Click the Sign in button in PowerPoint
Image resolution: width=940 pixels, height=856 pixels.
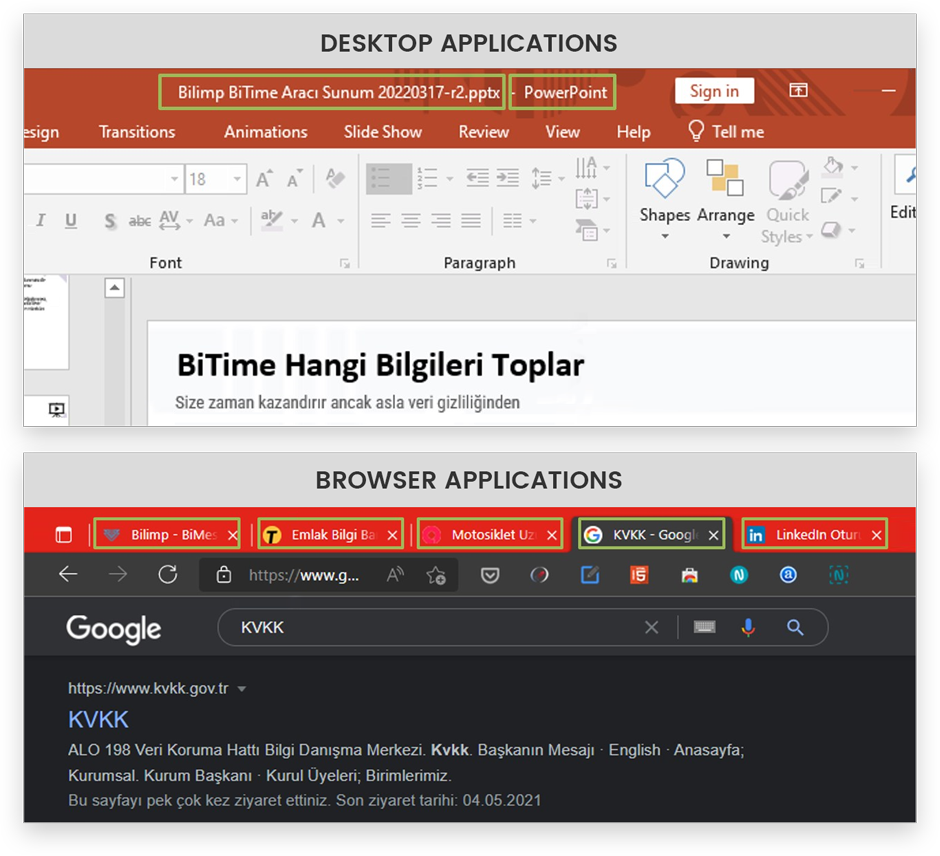[x=714, y=91]
